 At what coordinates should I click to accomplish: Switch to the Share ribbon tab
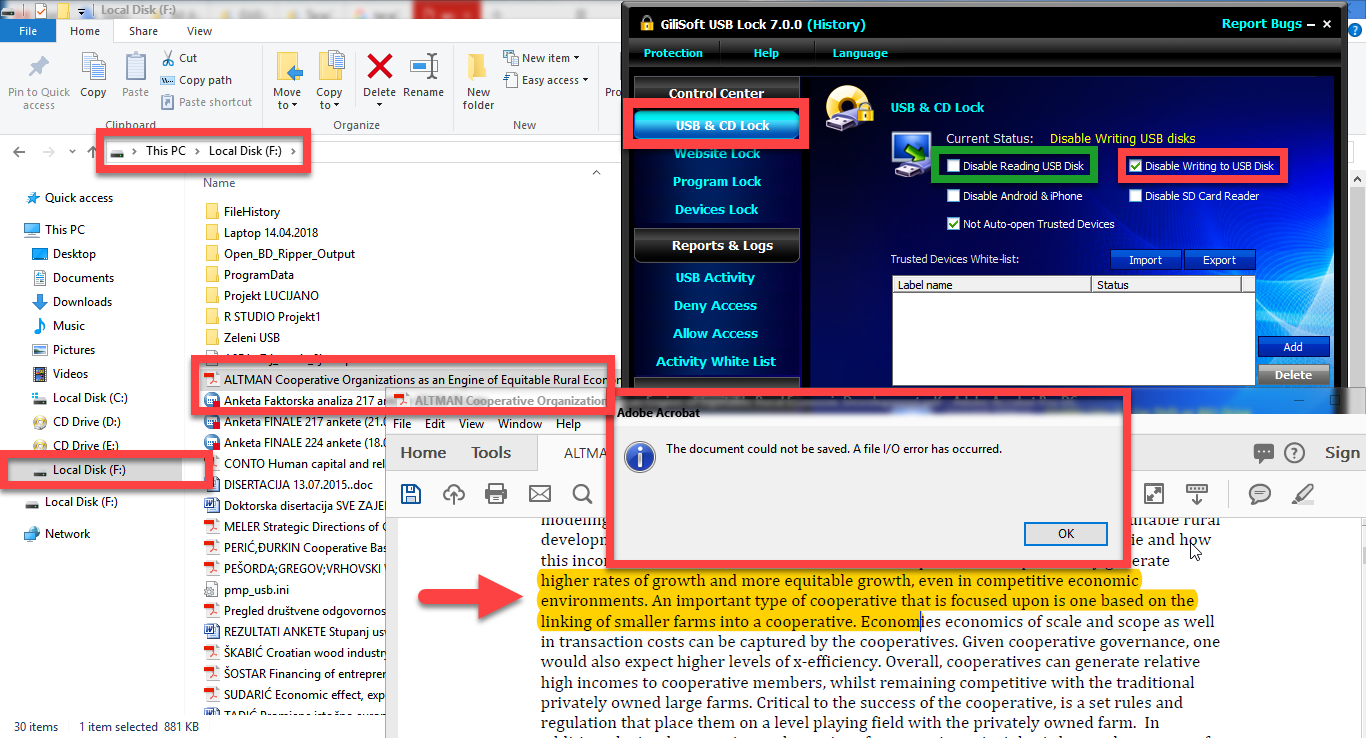[143, 31]
